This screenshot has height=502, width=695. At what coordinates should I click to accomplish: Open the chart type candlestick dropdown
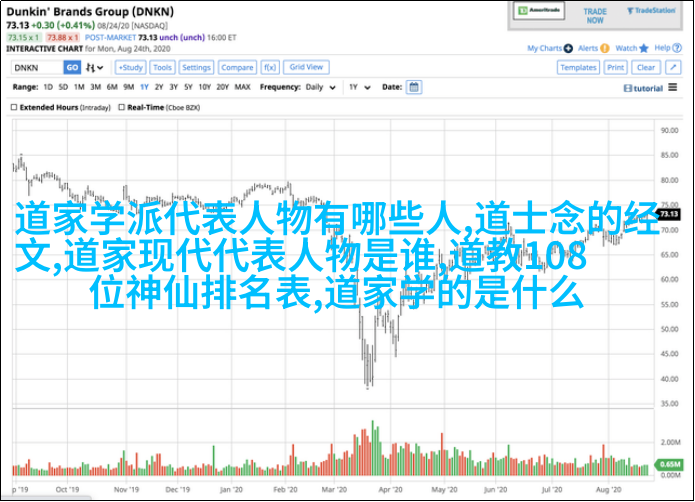[x=94, y=68]
